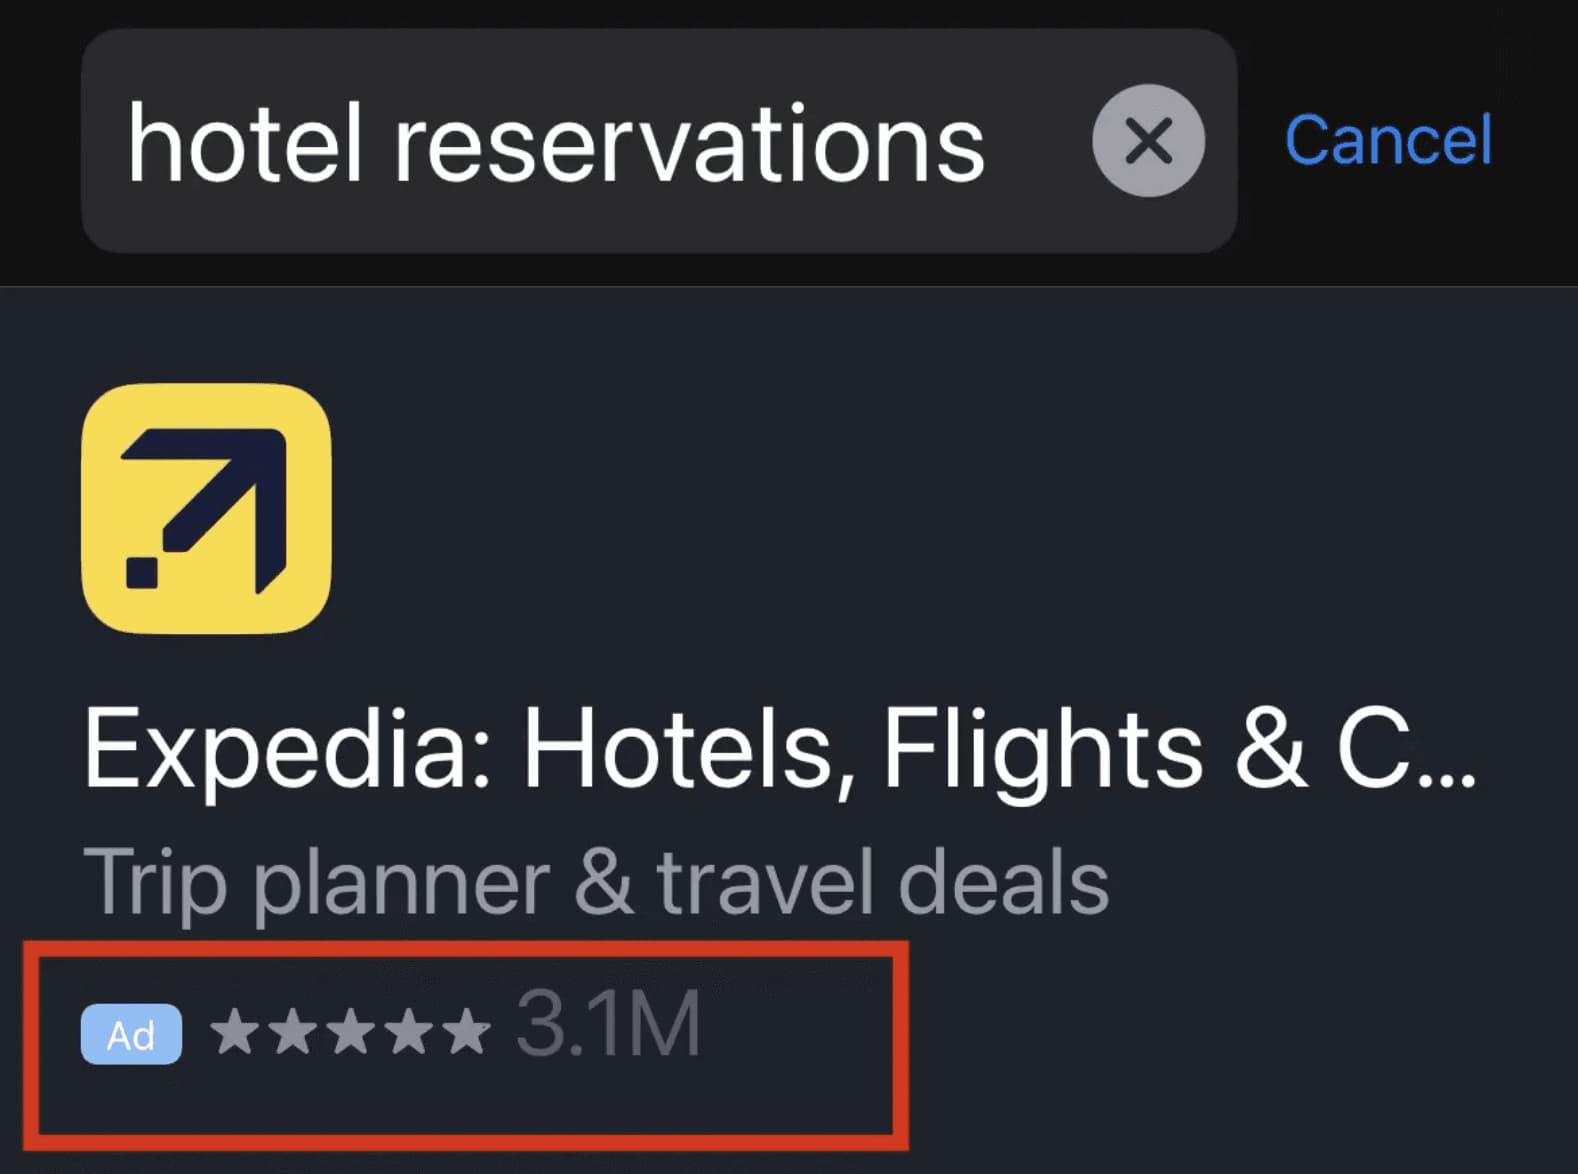Click the small square in Expedia logo

click(x=142, y=572)
